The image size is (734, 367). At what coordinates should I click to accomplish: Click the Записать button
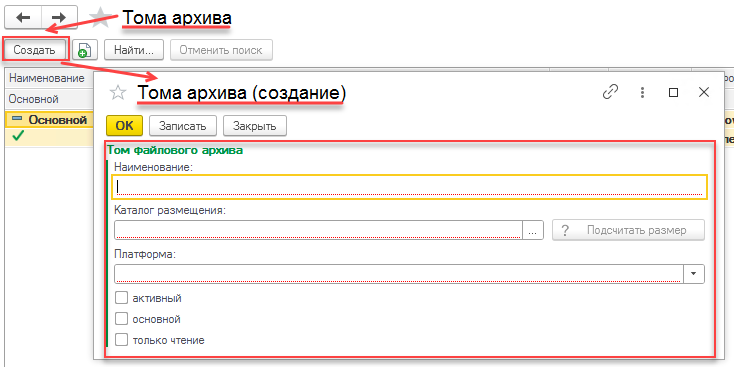[183, 126]
